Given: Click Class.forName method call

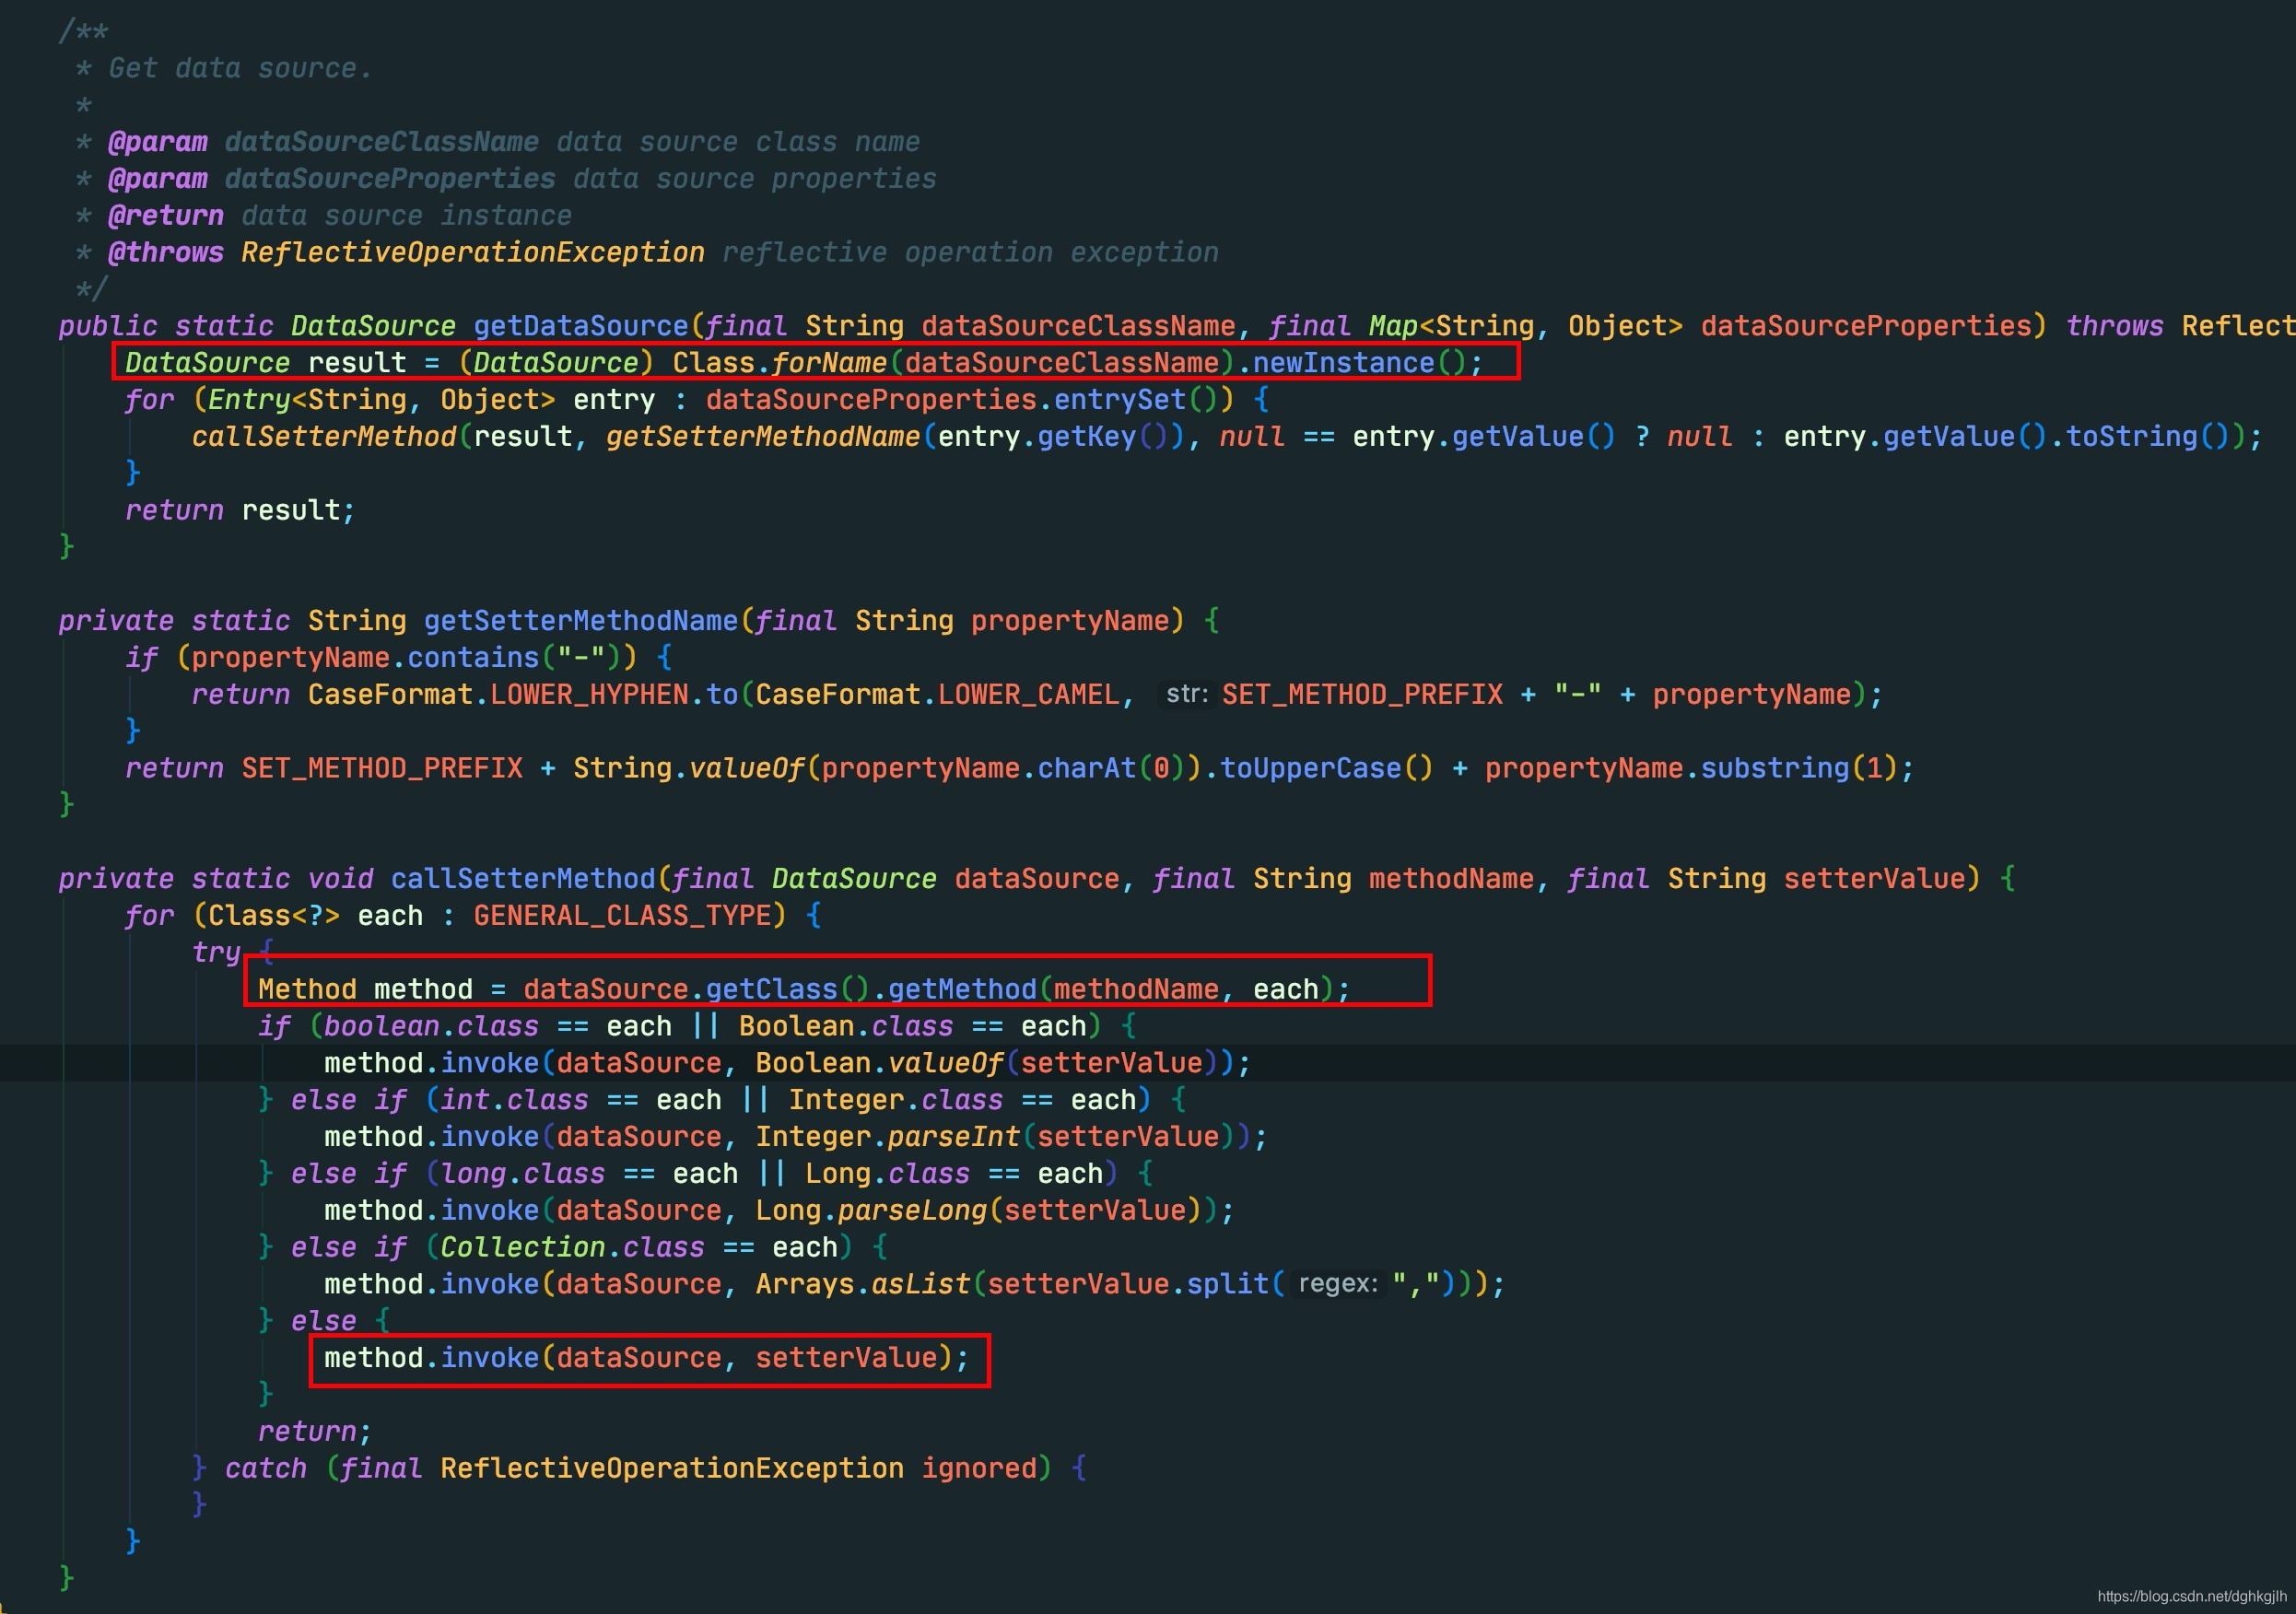Looking at the screenshot, I should click(x=780, y=363).
